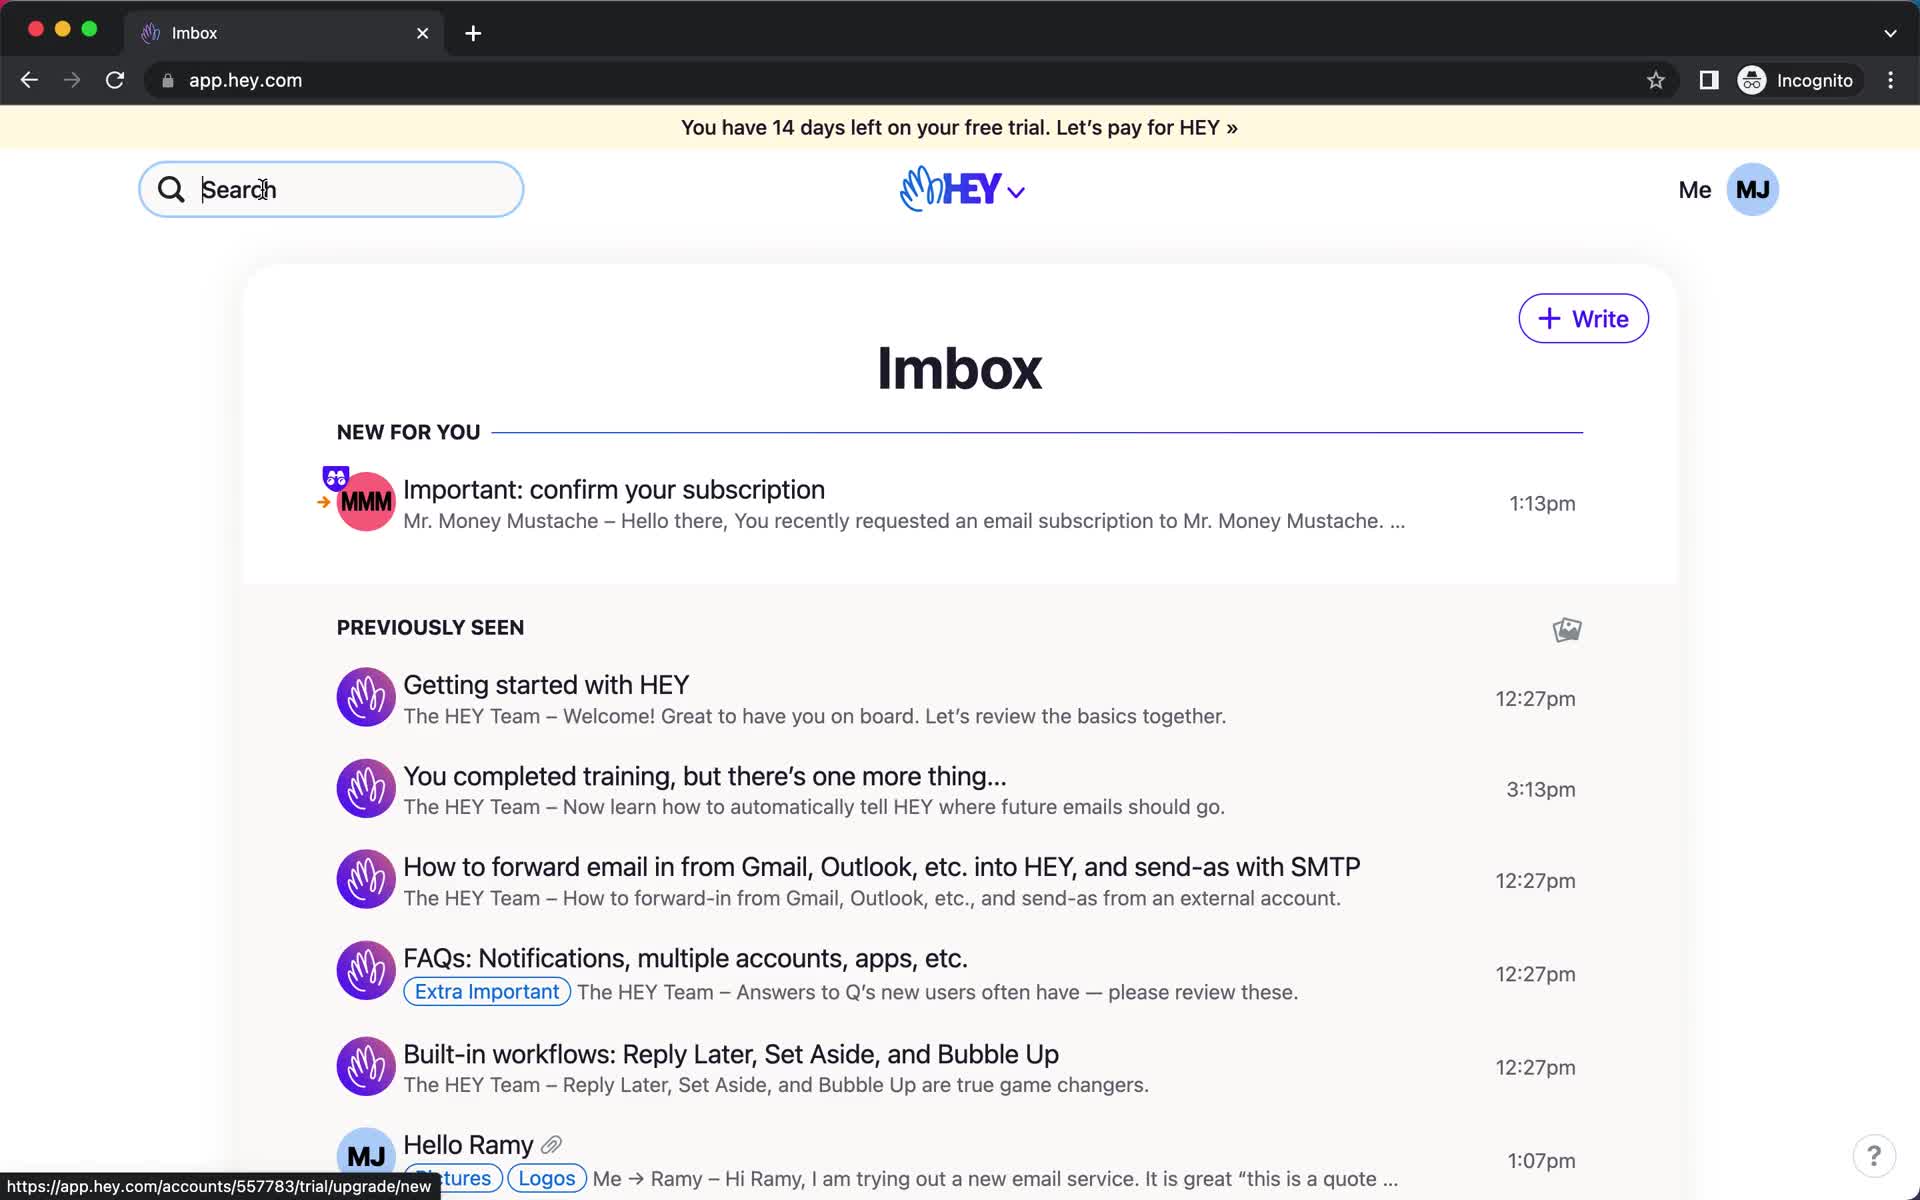
Task: Click the Me label by the avatar
Action: pos(1694,190)
